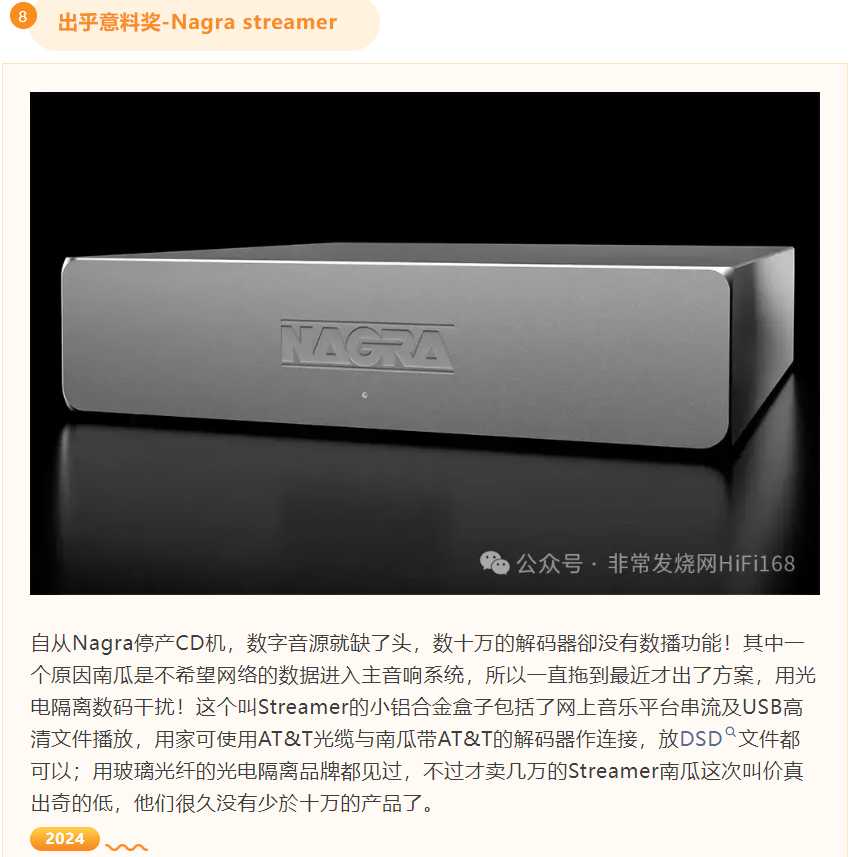Screen dimensions: 849x857
Task: Open the Nagra streamer product photo
Action: (425, 343)
